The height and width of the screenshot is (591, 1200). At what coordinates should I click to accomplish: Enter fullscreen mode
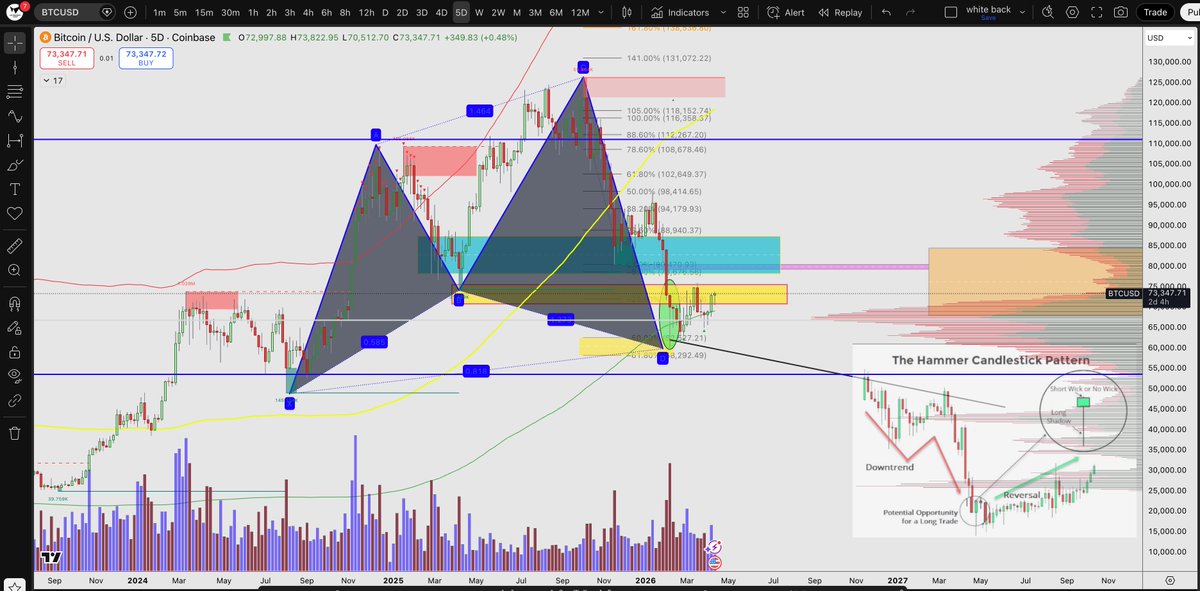(x=1095, y=12)
